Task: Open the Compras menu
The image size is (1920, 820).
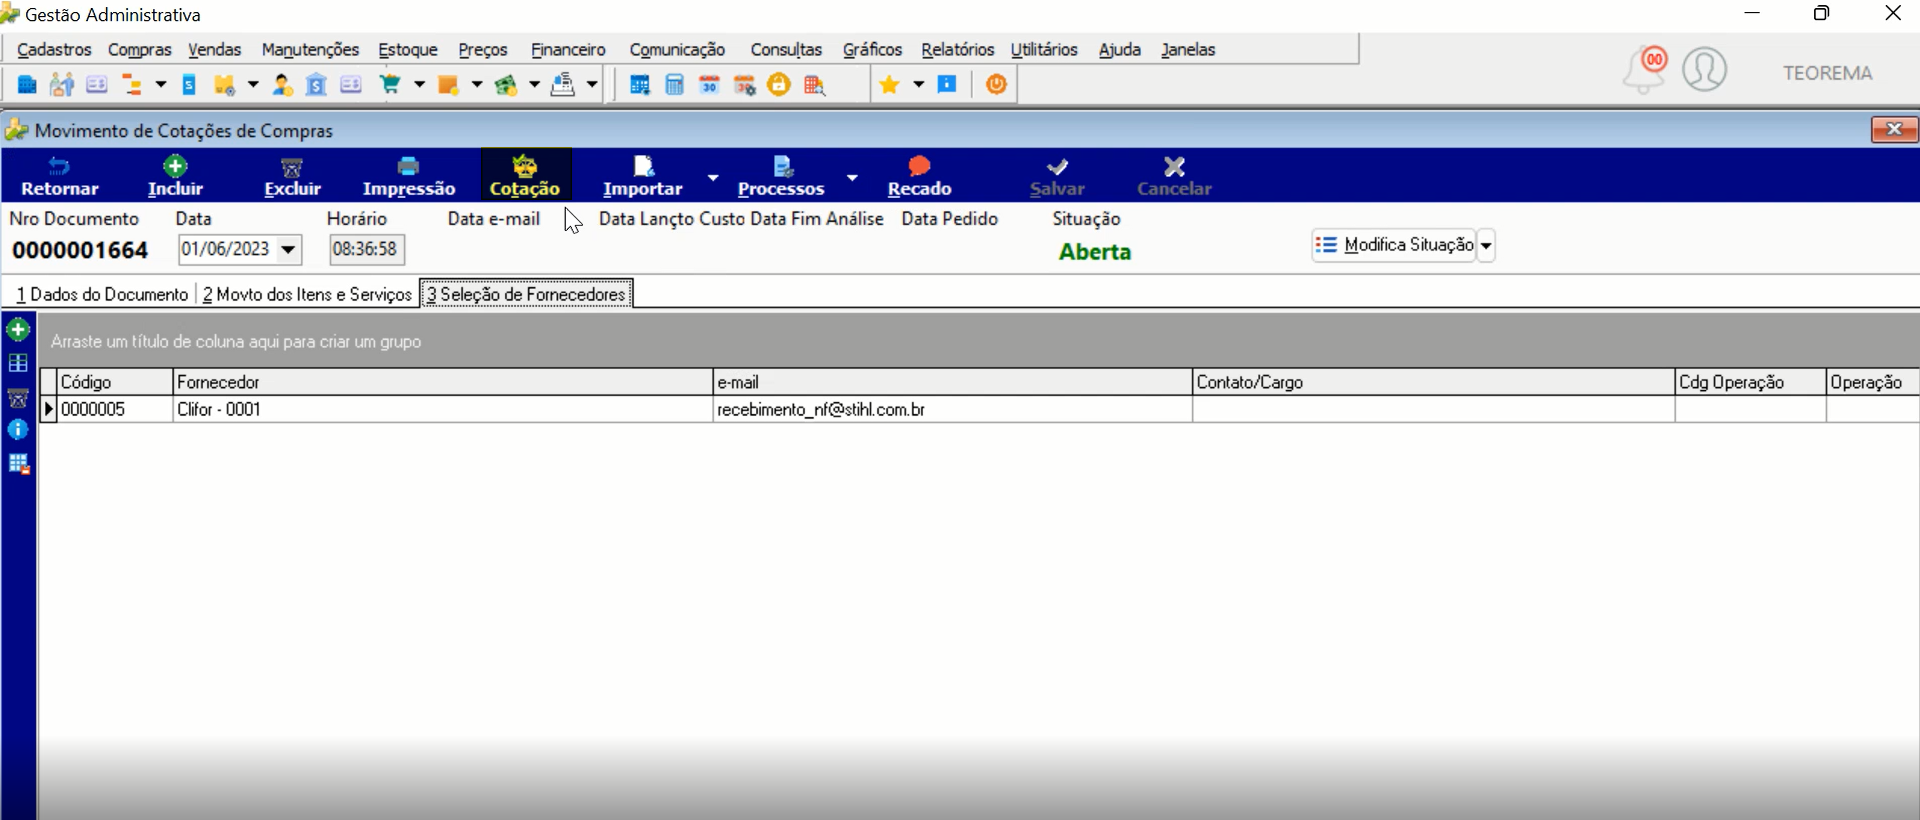Action: (140, 49)
